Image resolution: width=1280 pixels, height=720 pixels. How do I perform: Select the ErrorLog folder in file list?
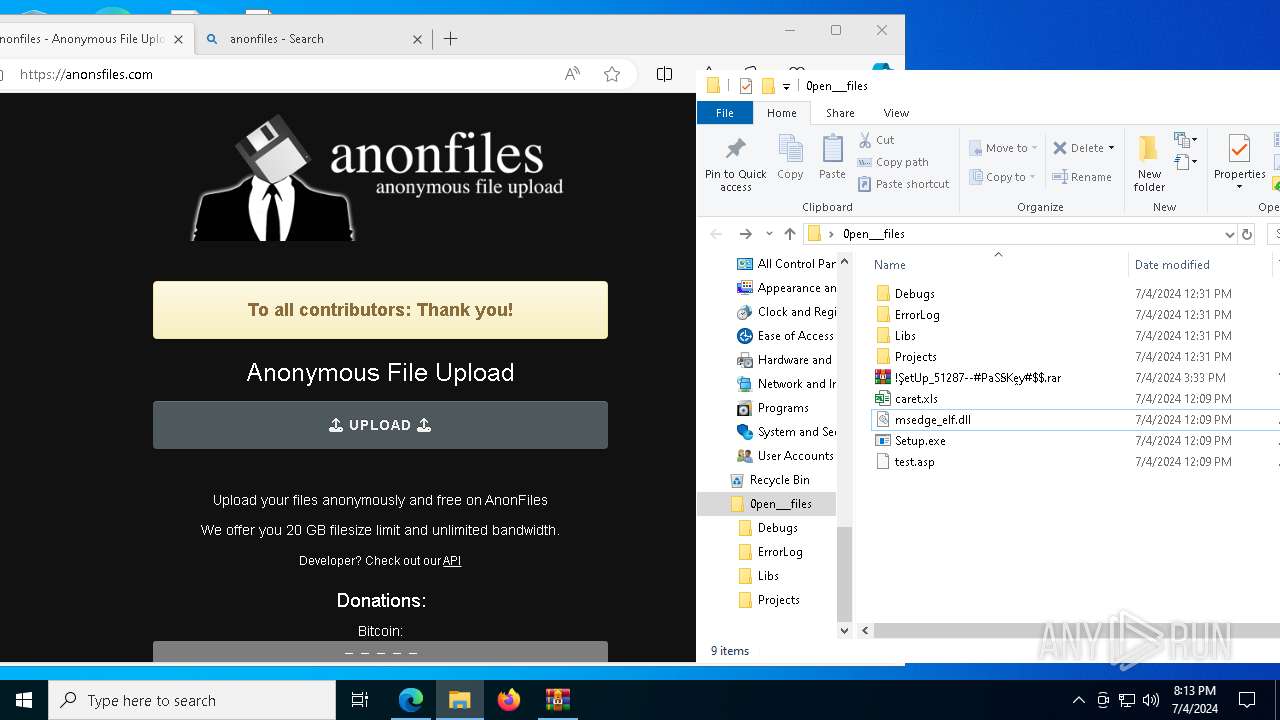[x=916, y=315]
